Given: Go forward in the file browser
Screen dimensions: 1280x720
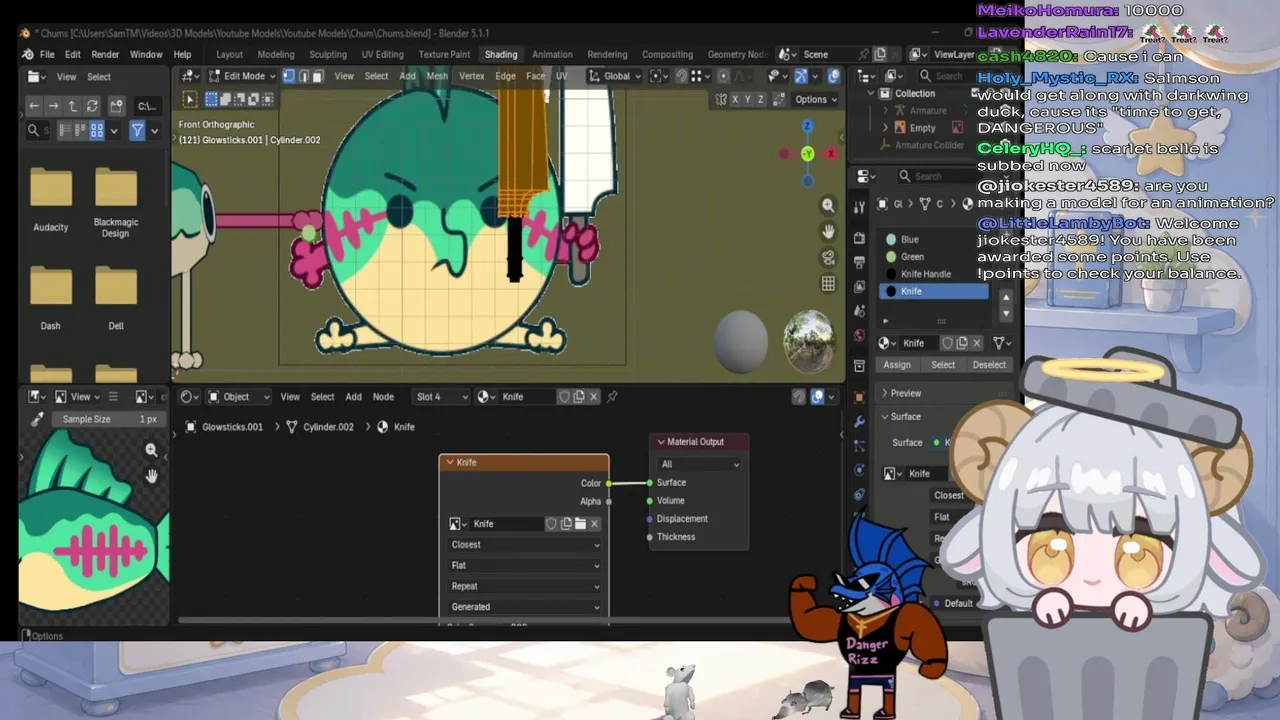Looking at the screenshot, I should tap(53, 105).
